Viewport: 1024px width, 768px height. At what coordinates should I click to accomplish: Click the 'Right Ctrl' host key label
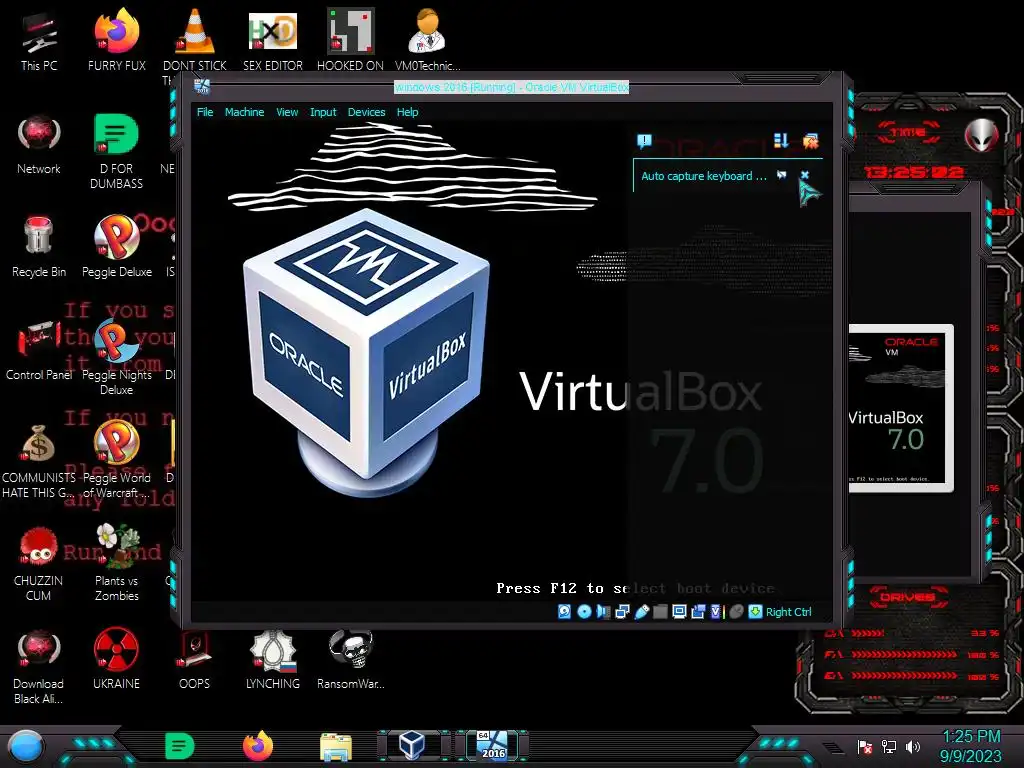point(788,612)
